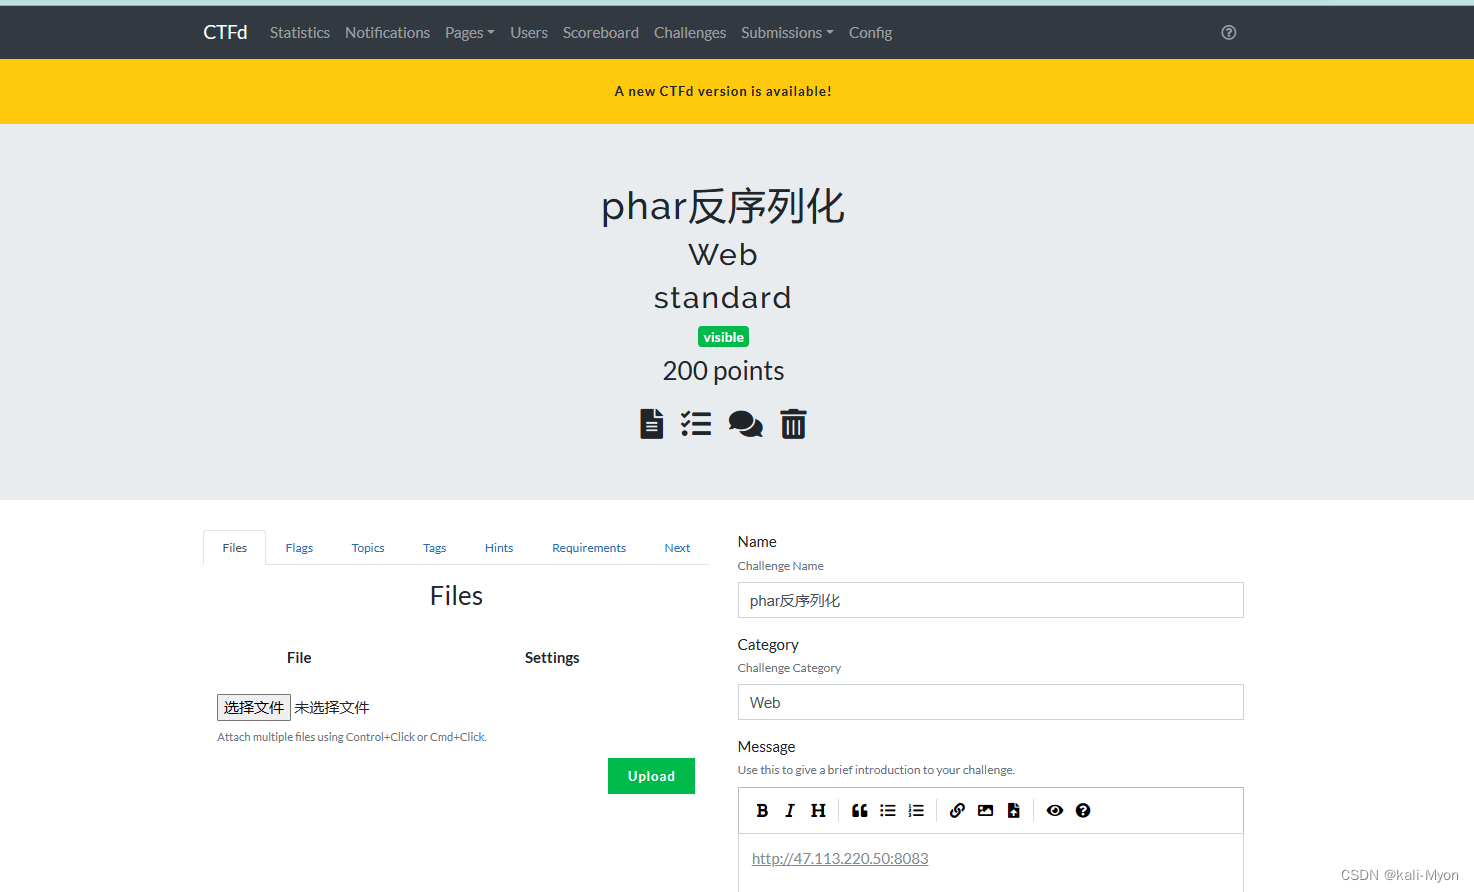Open the Pages dropdown menu
This screenshot has width=1474, height=892.
point(469,32)
